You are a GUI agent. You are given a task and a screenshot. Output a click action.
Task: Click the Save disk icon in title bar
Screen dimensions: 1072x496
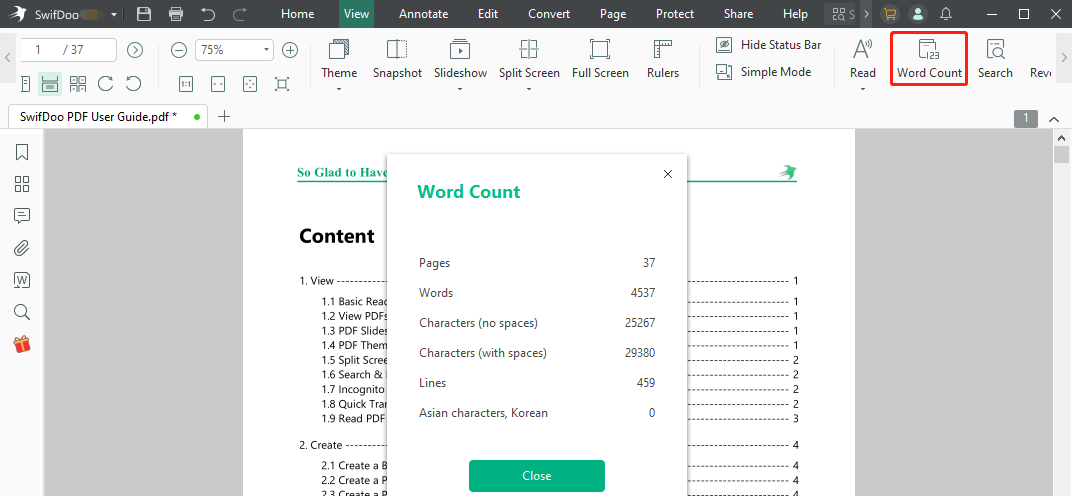pos(144,14)
